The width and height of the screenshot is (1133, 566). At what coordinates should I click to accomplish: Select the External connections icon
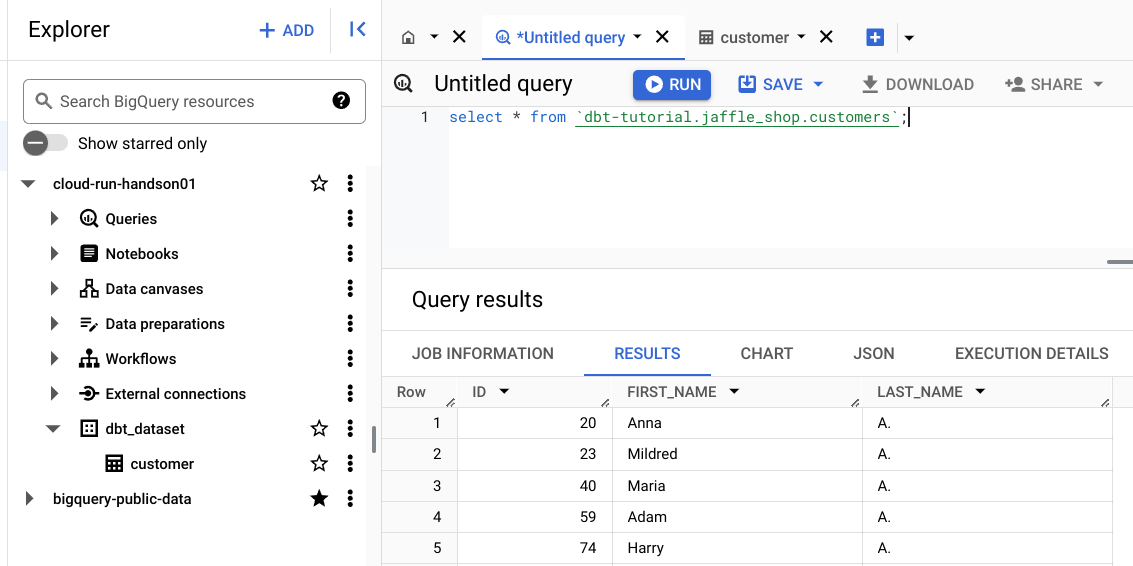point(89,393)
